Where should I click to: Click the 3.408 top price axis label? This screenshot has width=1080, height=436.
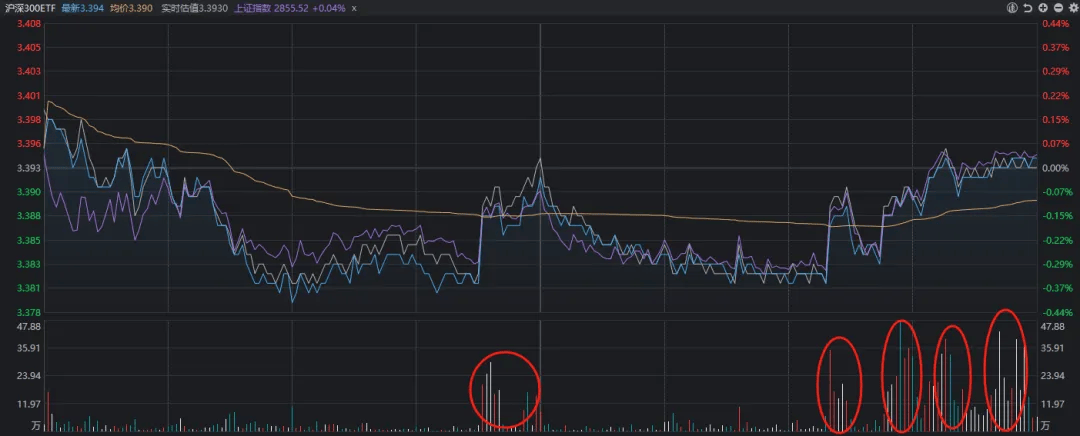[29, 23]
